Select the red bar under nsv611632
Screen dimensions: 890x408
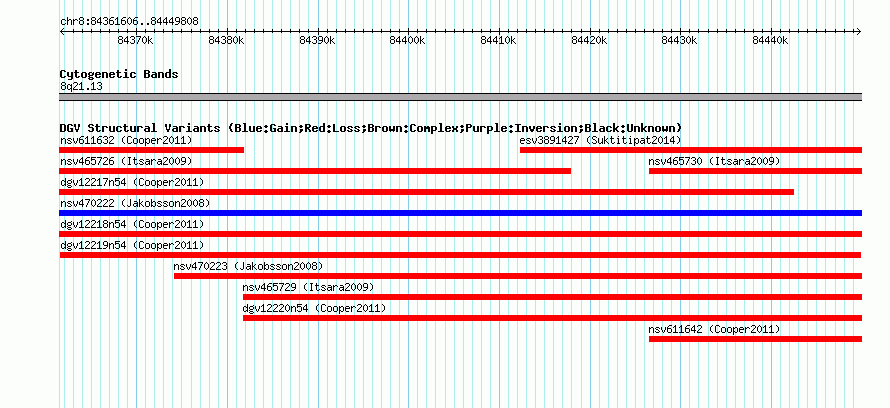point(152,150)
